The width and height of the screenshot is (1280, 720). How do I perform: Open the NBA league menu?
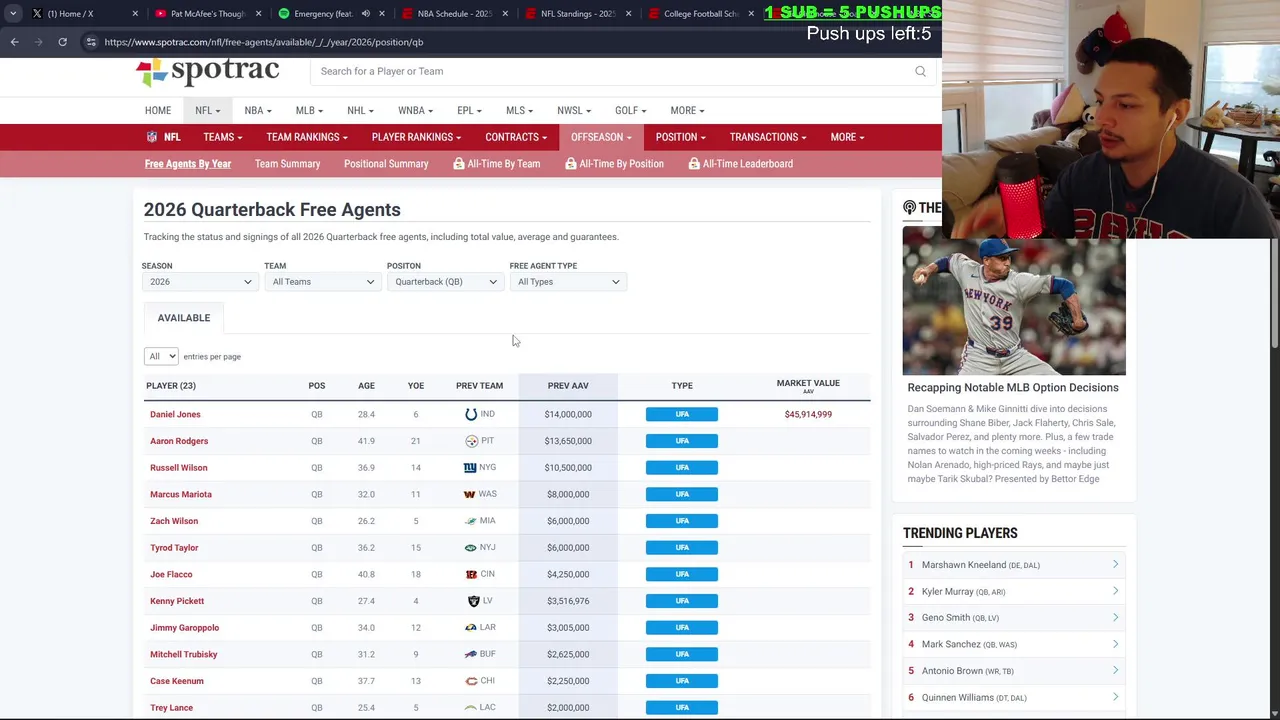(x=258, y=110)
